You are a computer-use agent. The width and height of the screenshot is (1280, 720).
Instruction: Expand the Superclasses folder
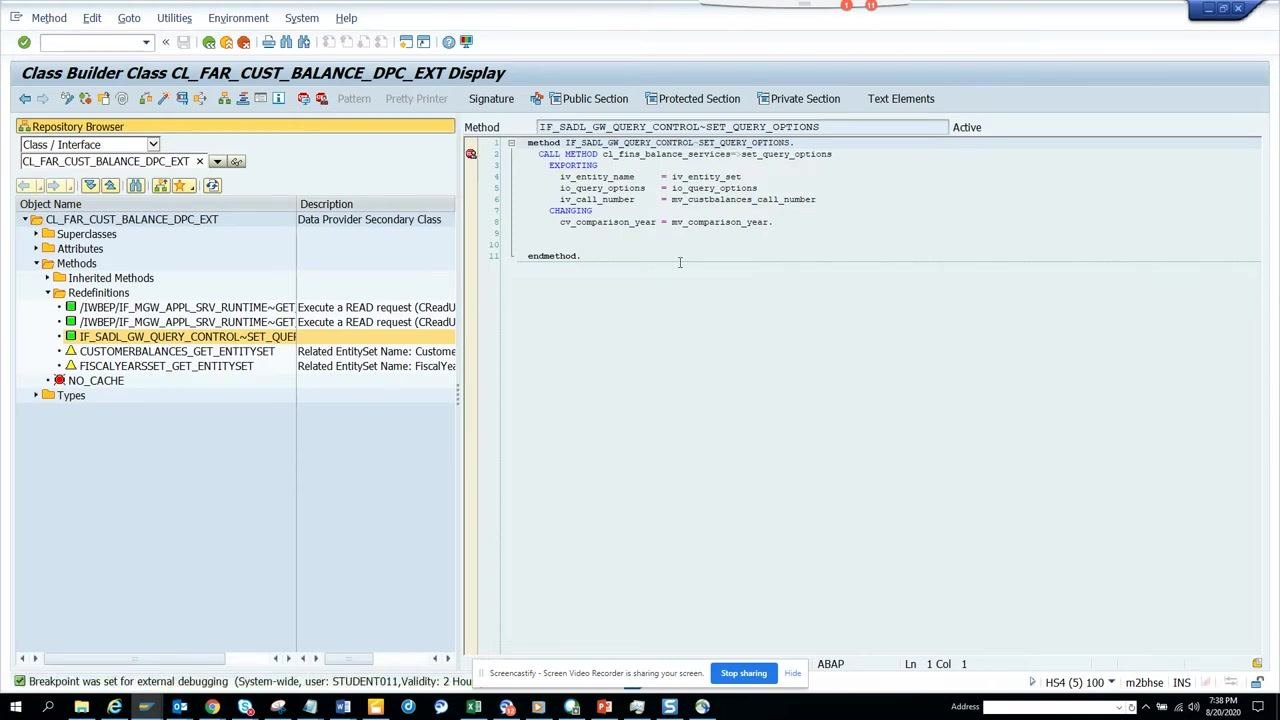tap(36, 234)
